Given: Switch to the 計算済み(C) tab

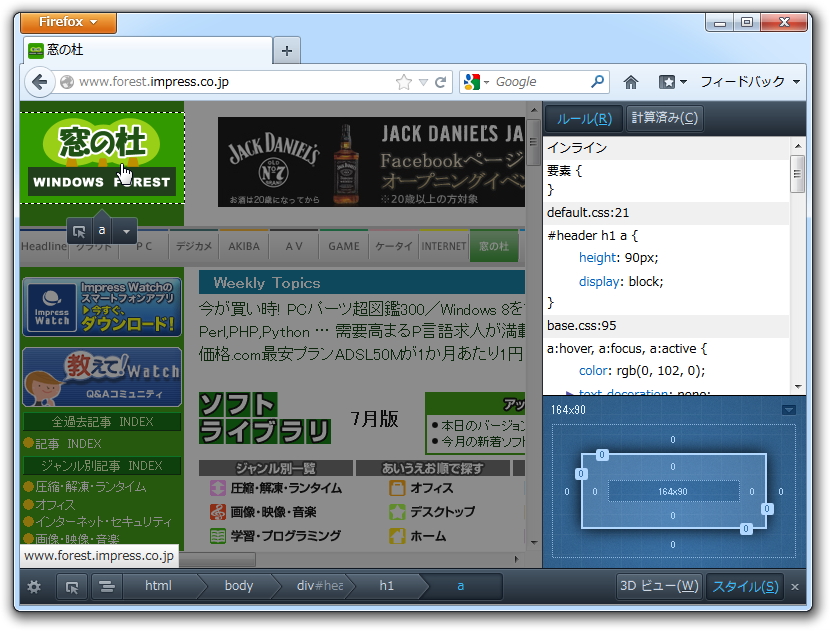Looking at the screenshot, I should (664, 118).
